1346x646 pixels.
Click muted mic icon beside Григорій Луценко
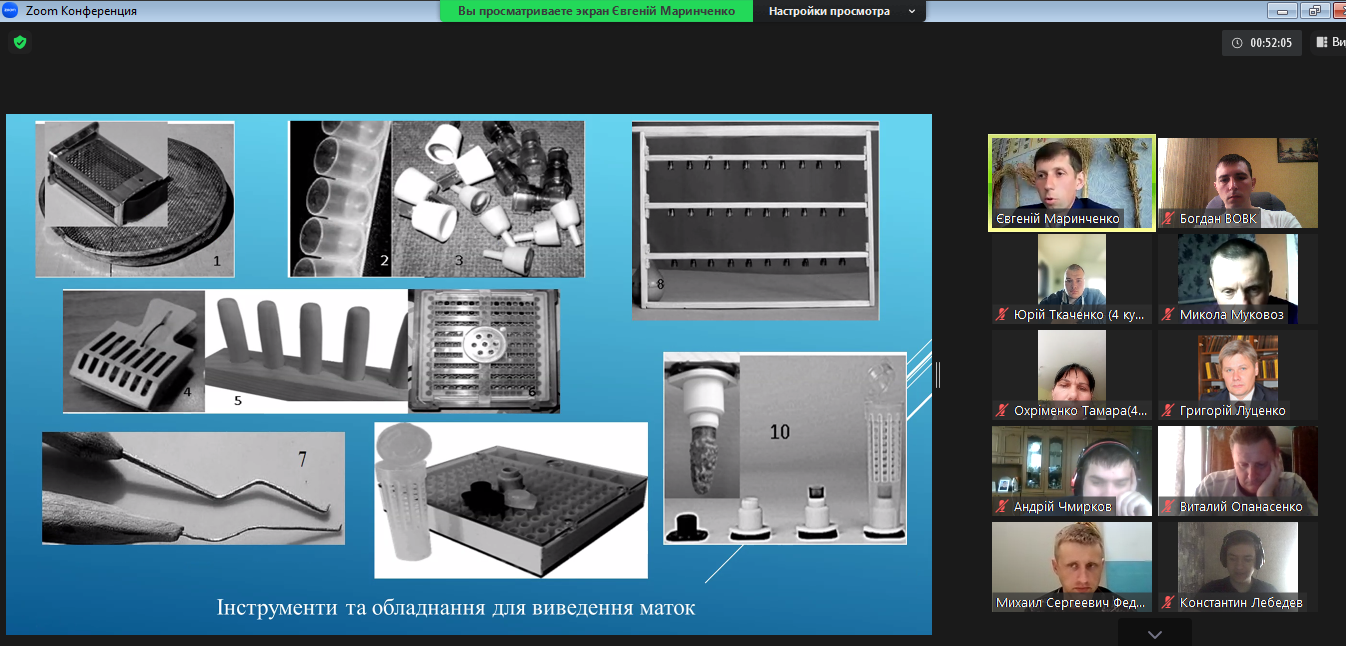[x=1169, y=410]
